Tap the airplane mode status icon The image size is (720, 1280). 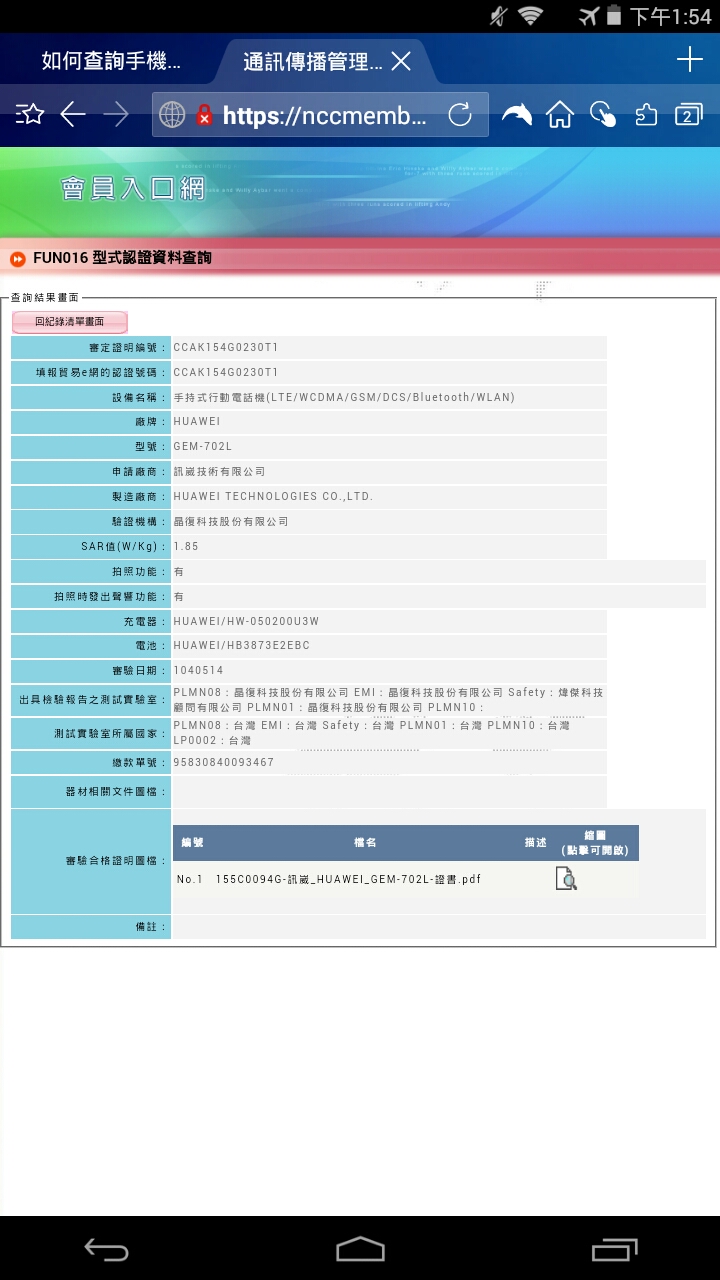pos(589,16)
